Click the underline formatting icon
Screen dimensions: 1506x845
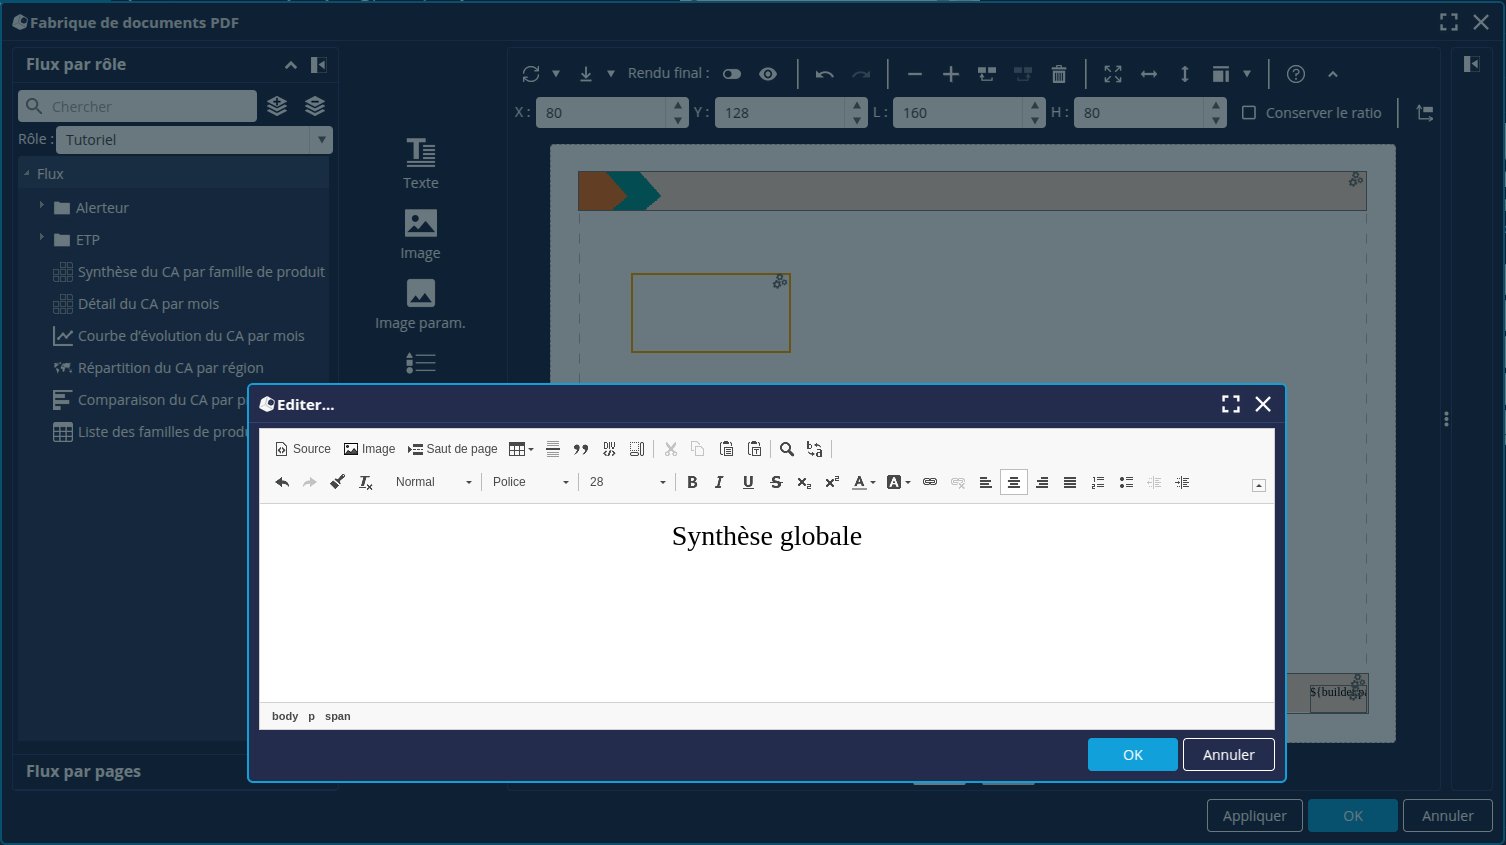coord(748,482)
